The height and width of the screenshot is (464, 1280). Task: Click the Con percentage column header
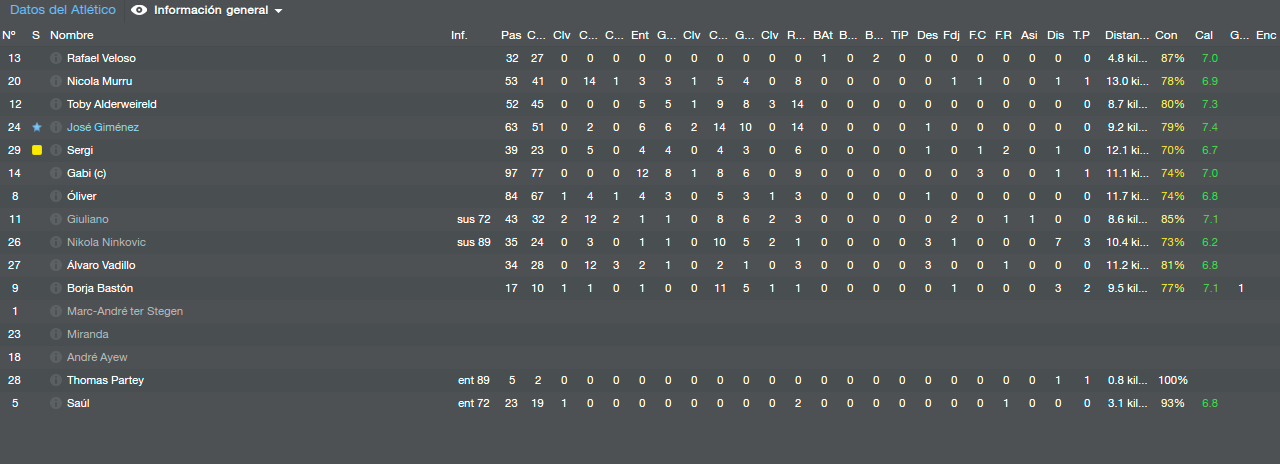(x=1166, y=35)
